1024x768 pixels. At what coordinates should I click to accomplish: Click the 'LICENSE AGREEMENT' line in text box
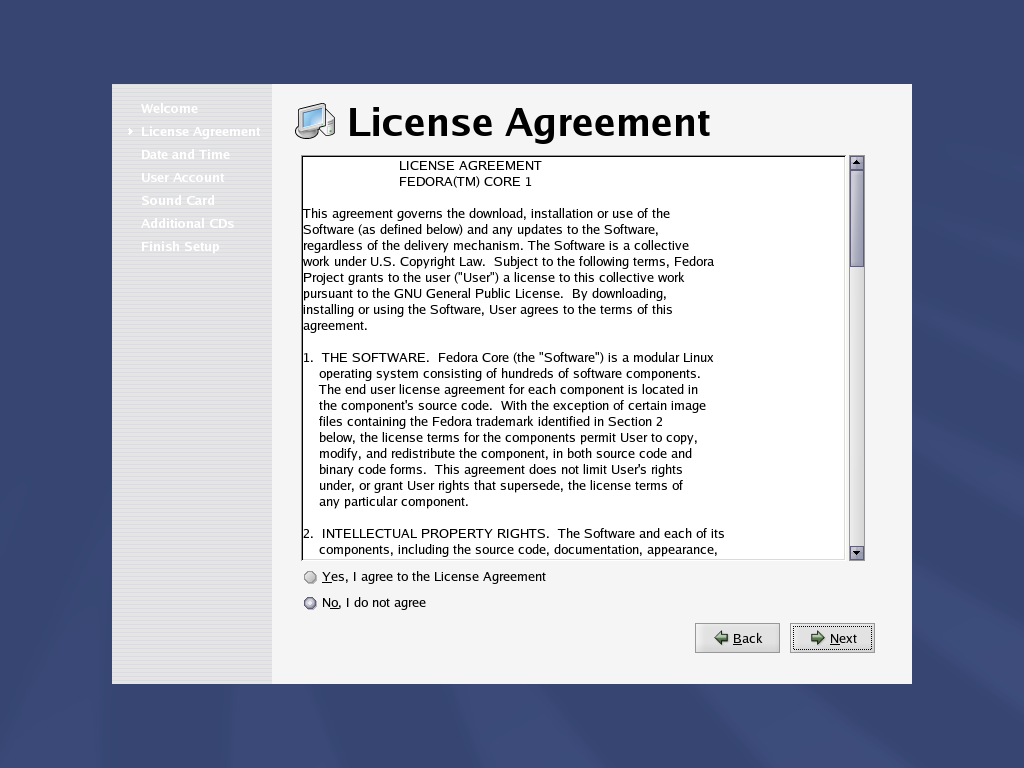point(470,165)
